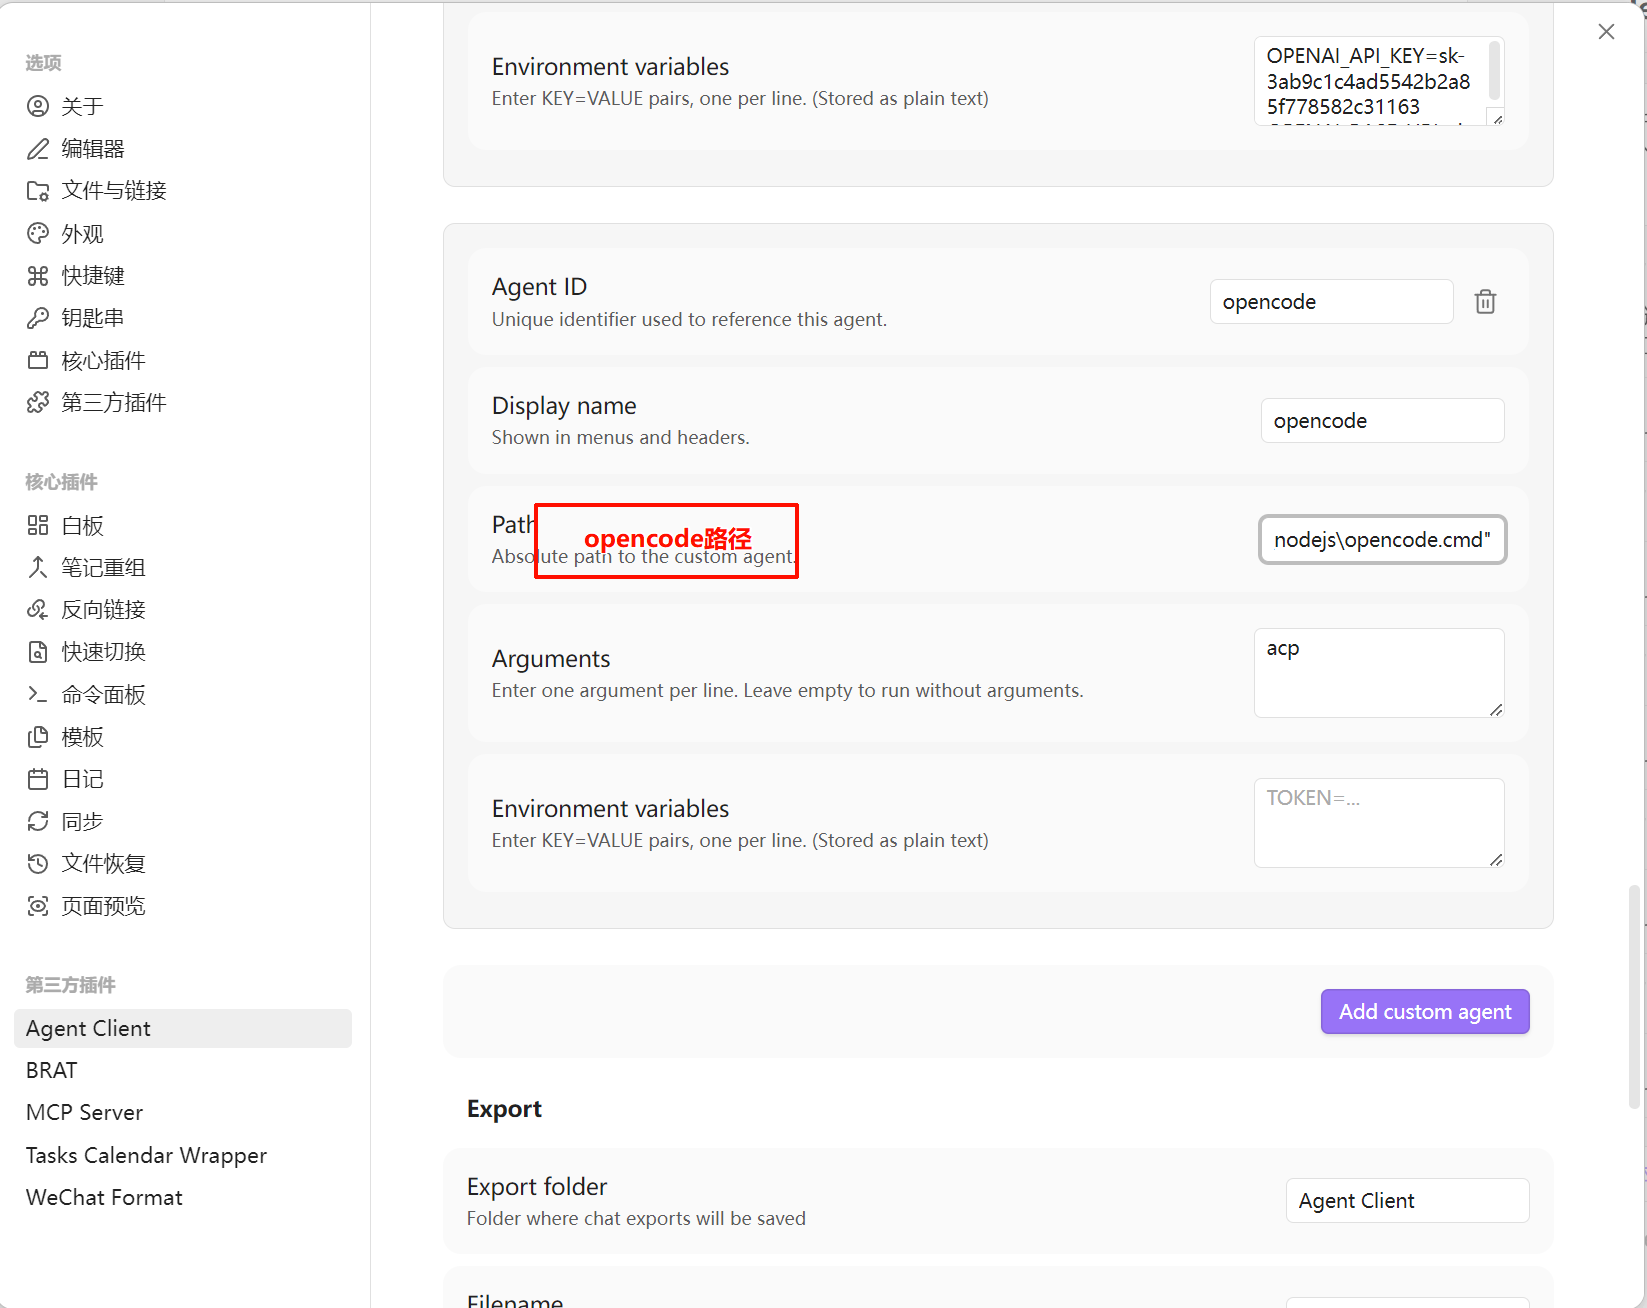Click the 钥匙串 key icon

pyautogui.click(x=38, y=318)
